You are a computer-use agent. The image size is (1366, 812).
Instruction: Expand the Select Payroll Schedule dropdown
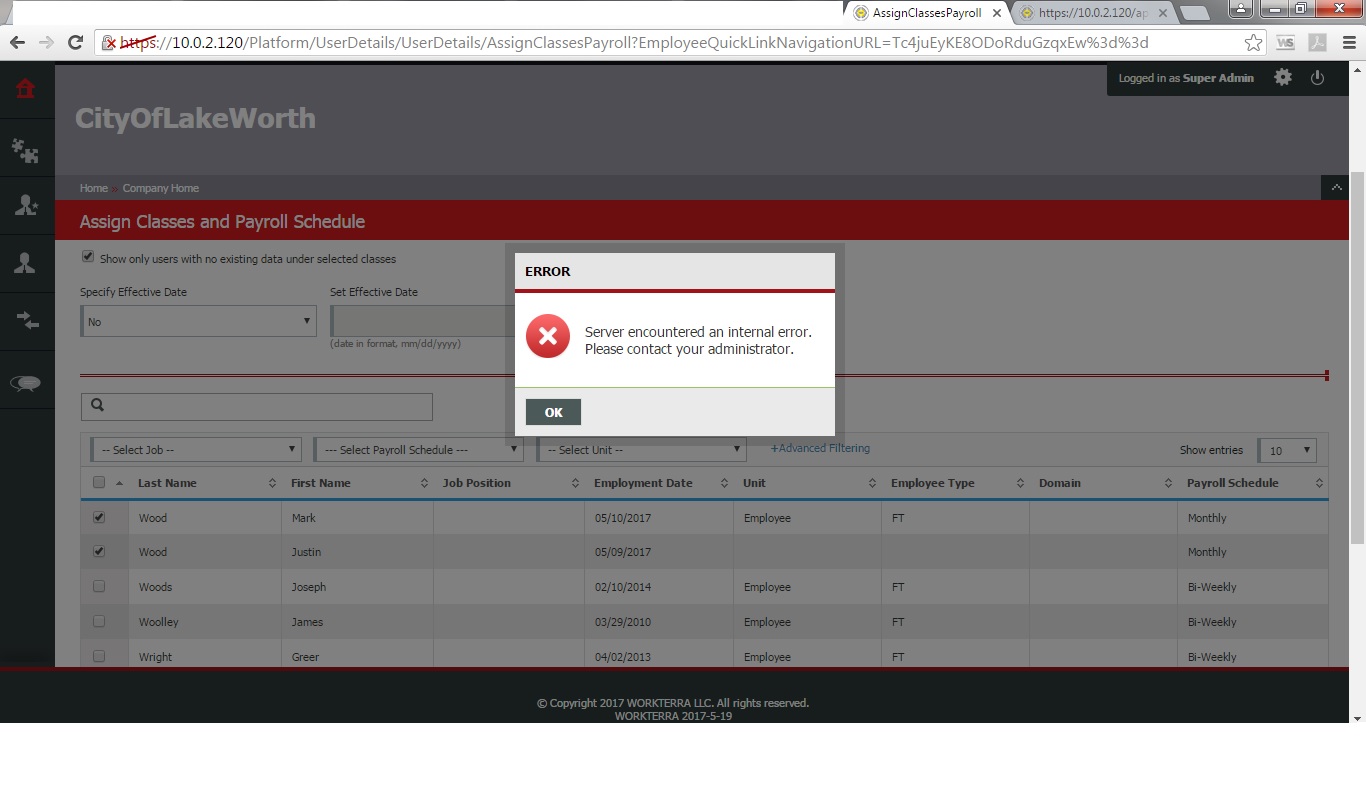(419, 450)
